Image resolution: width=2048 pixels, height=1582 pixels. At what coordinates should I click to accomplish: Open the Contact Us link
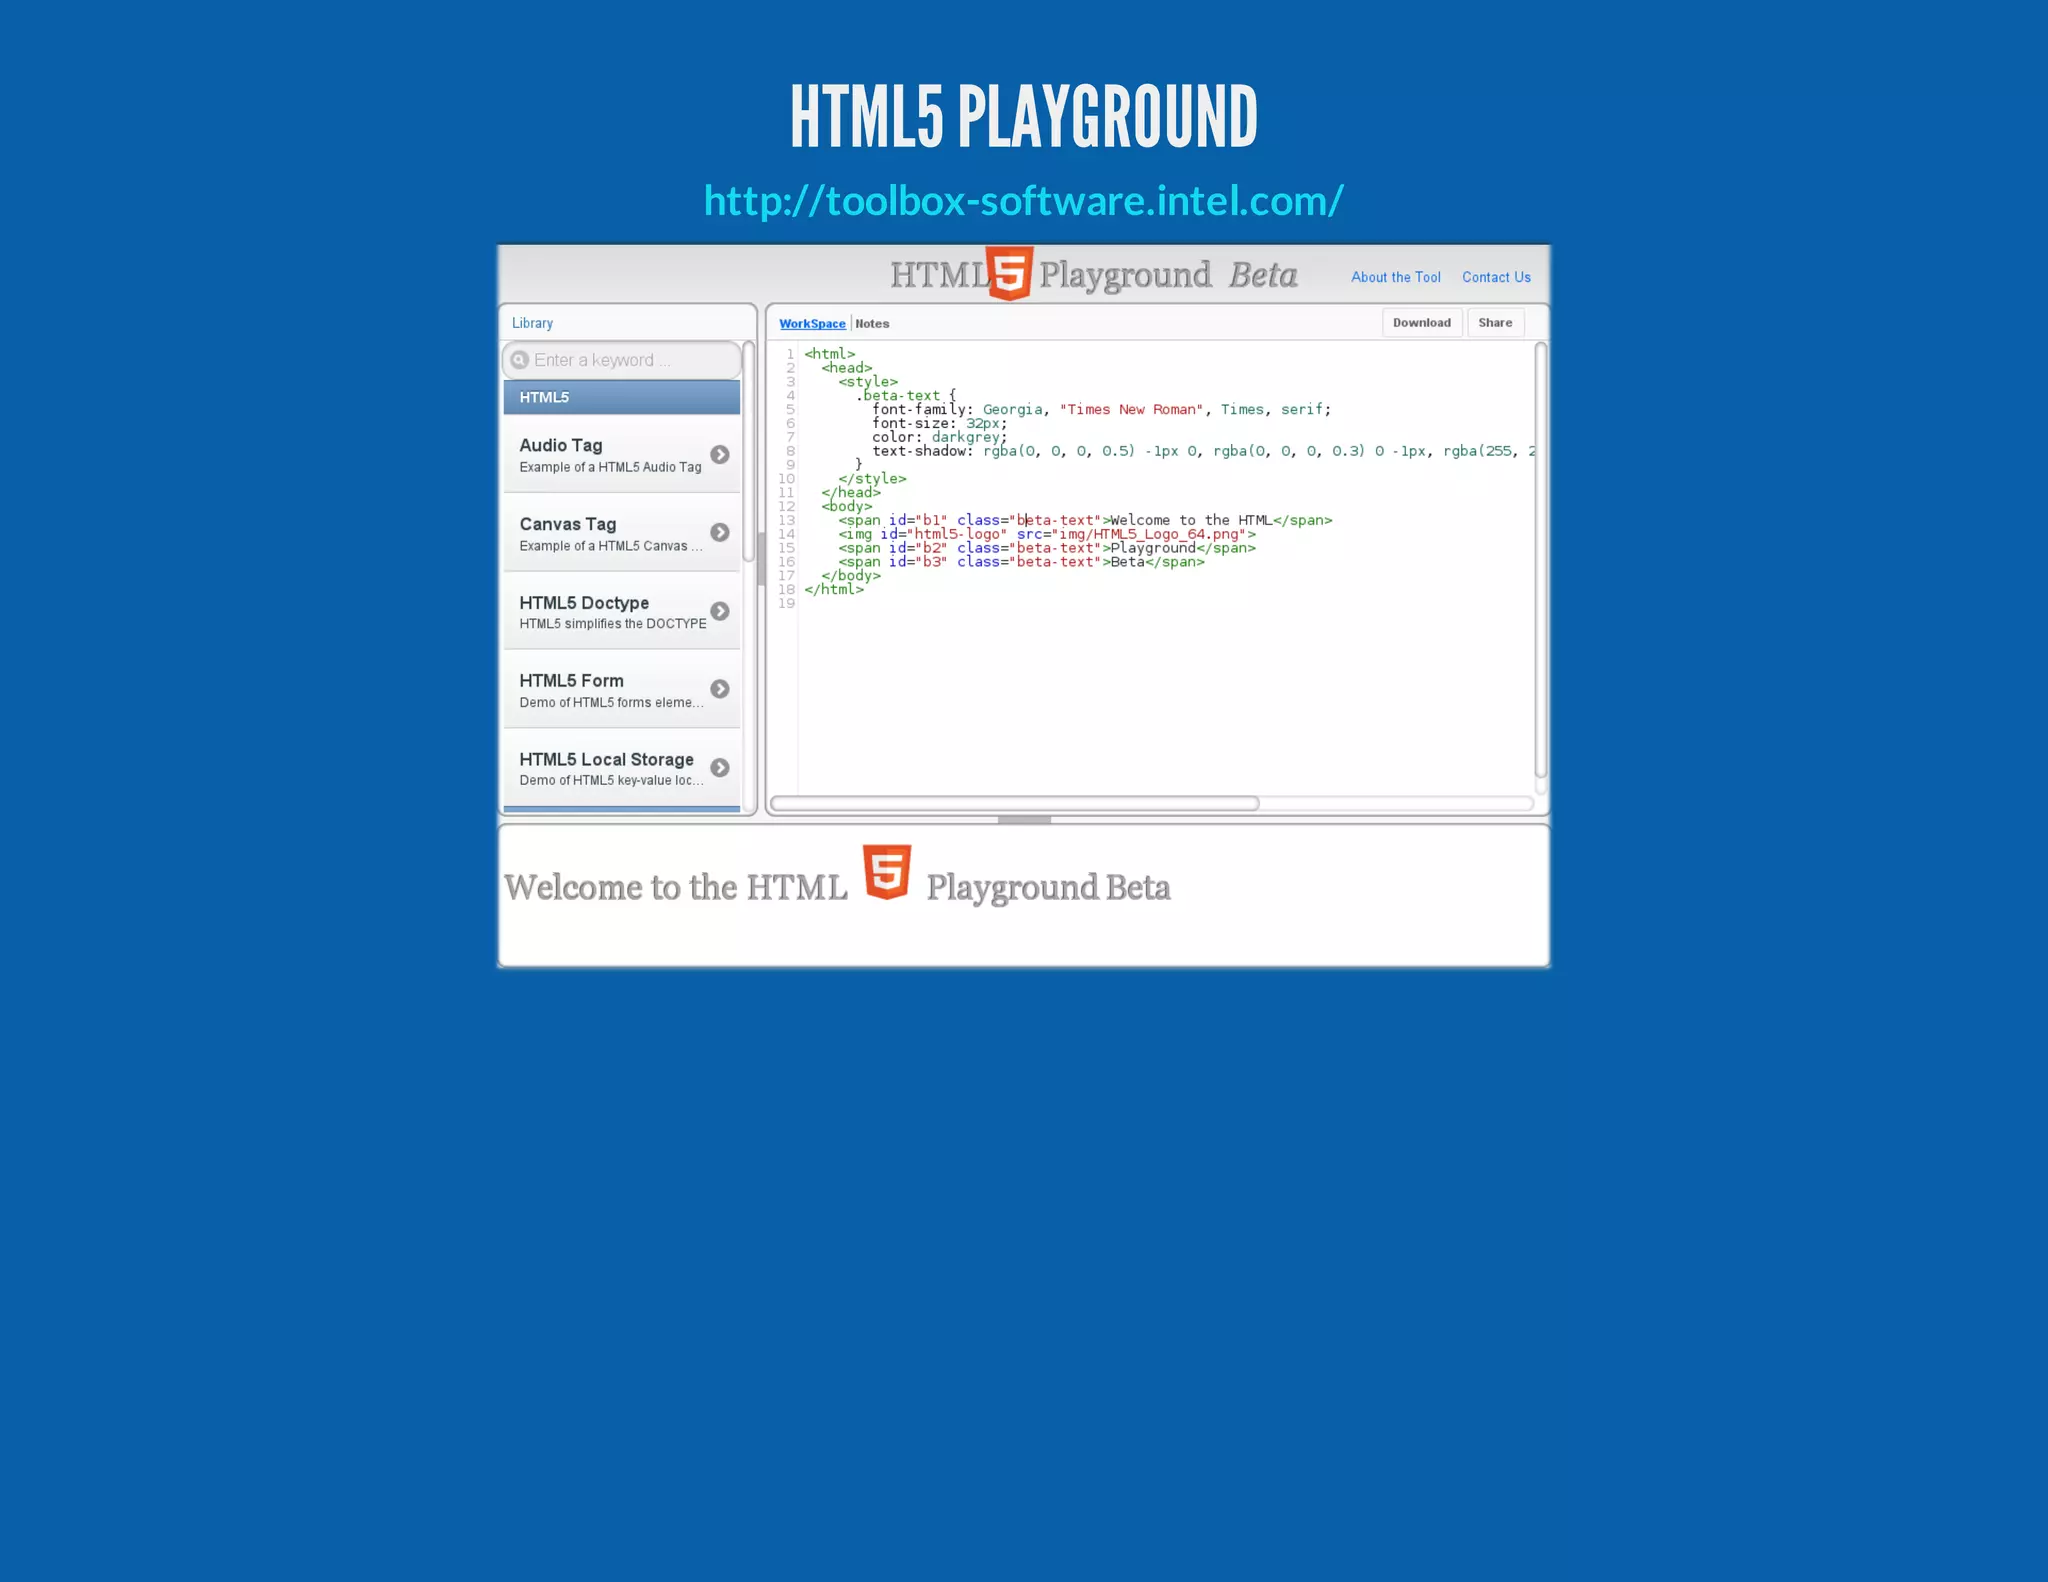(1496, 277)
